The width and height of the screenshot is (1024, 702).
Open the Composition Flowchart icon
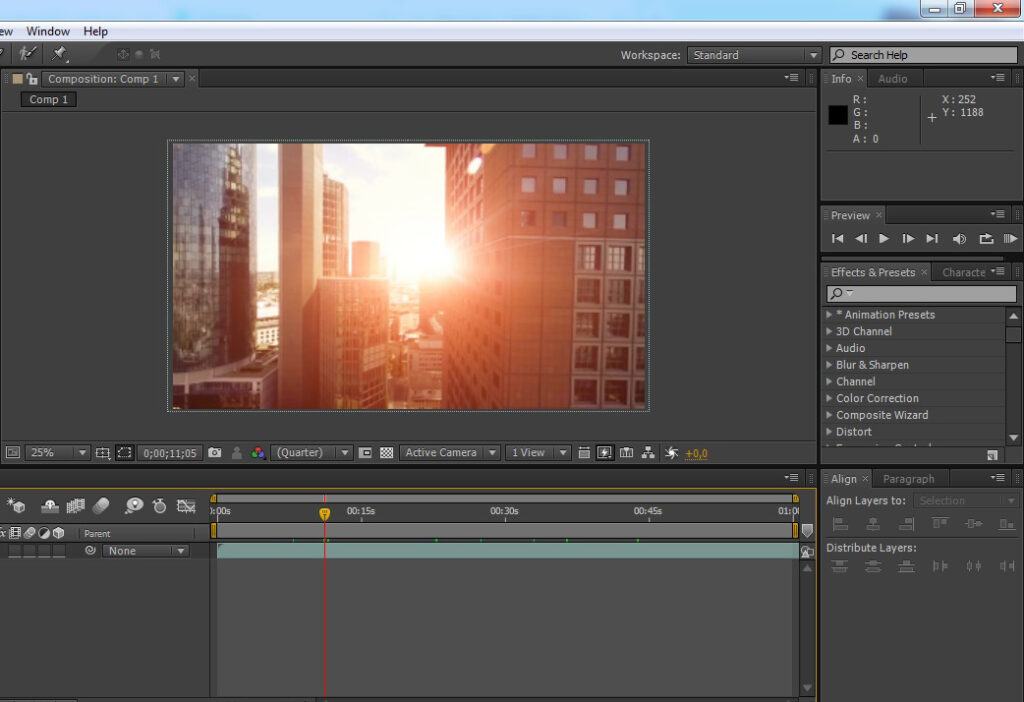[x=649, y=453]
